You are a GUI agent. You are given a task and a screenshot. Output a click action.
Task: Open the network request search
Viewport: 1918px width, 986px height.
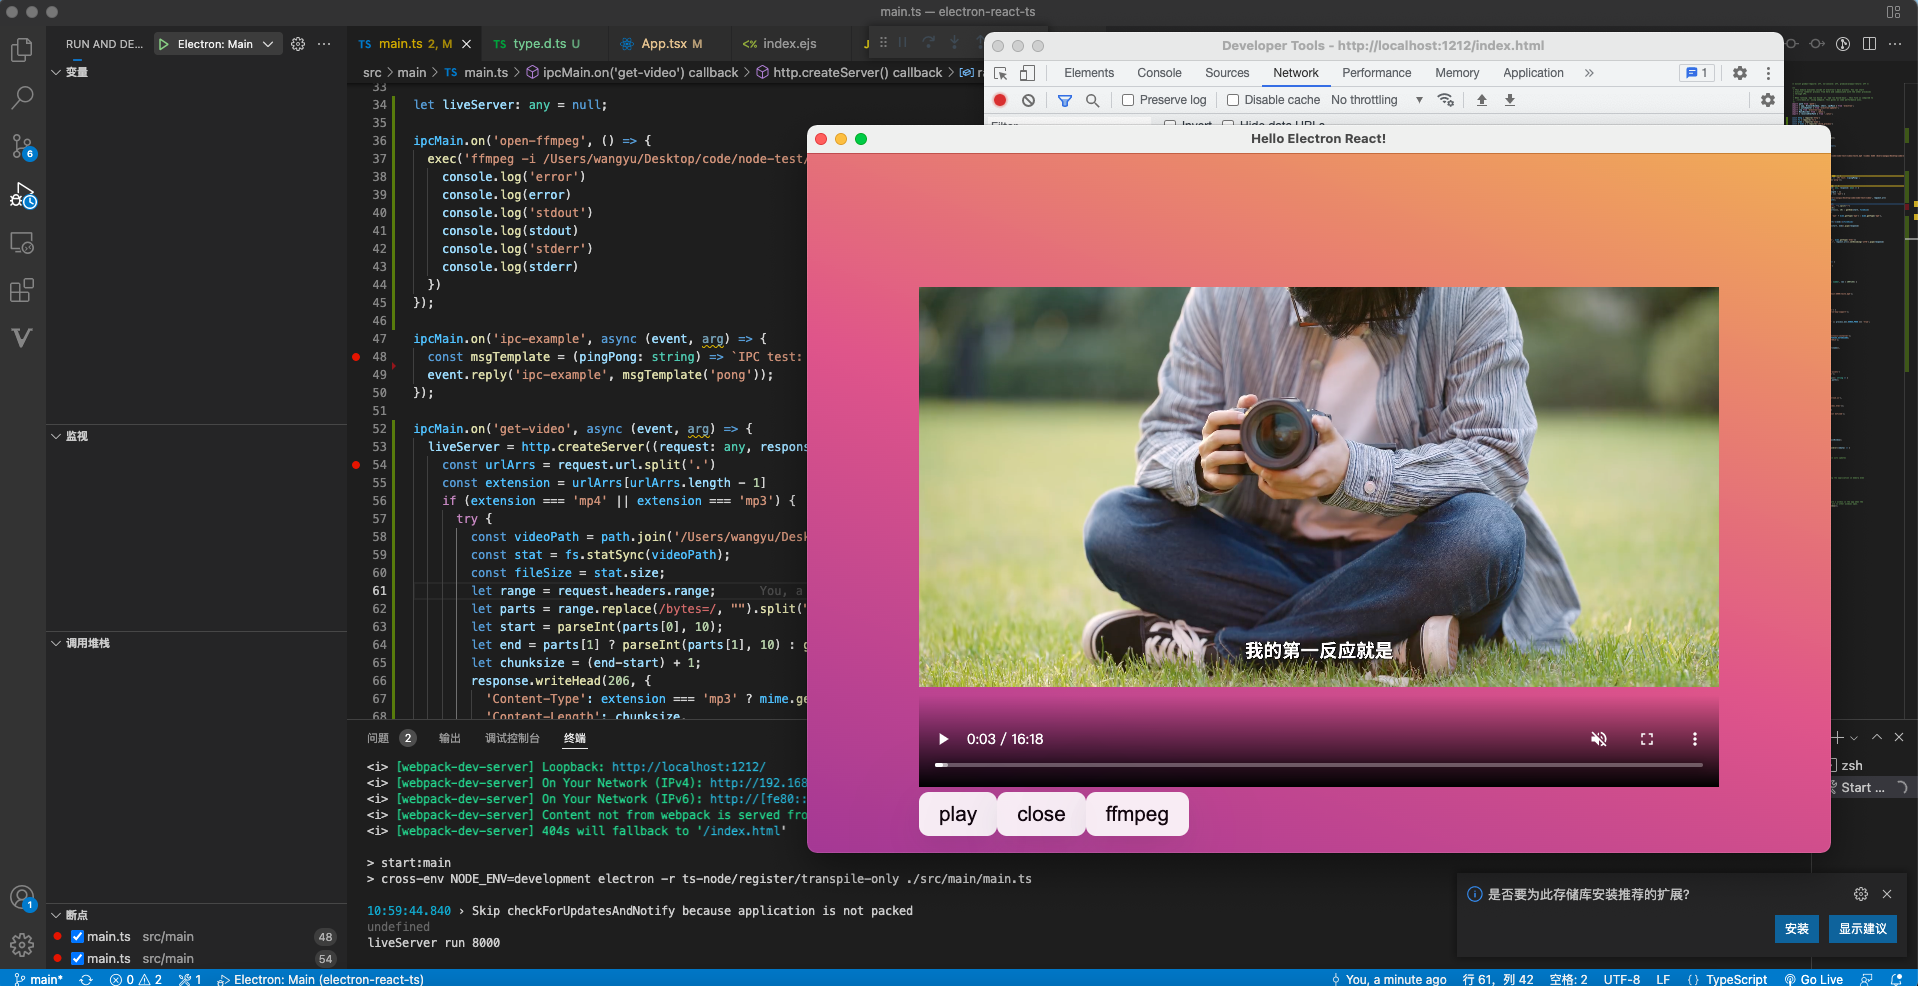point(1093,100)
